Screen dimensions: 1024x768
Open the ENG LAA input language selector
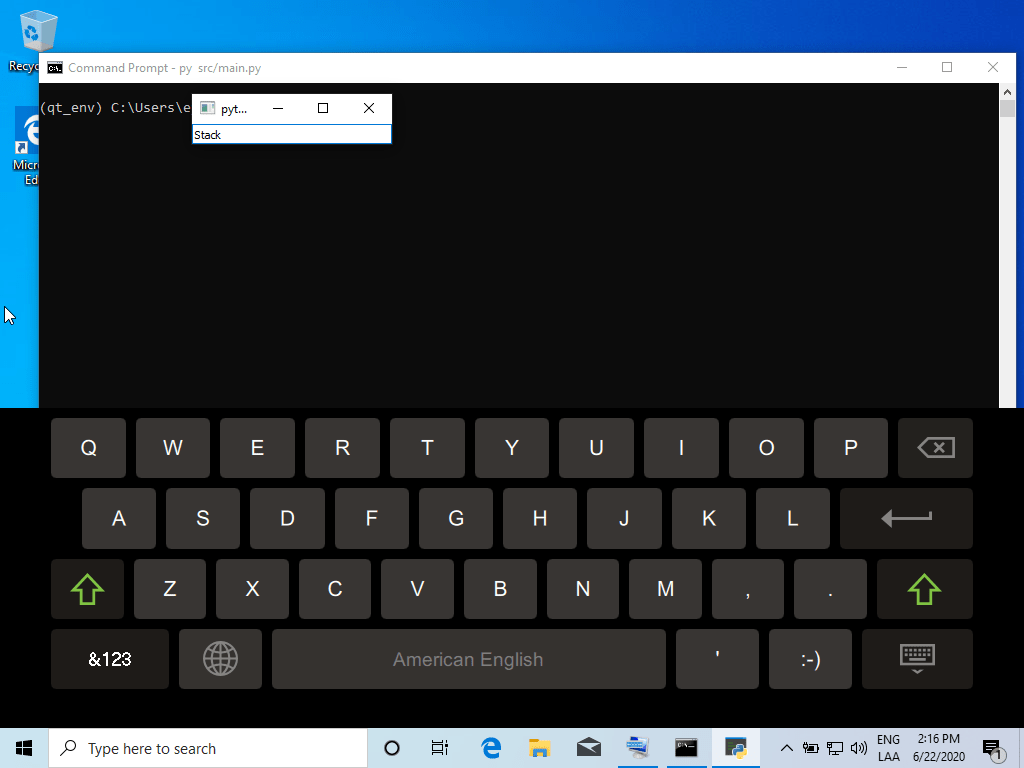point(888,748)
